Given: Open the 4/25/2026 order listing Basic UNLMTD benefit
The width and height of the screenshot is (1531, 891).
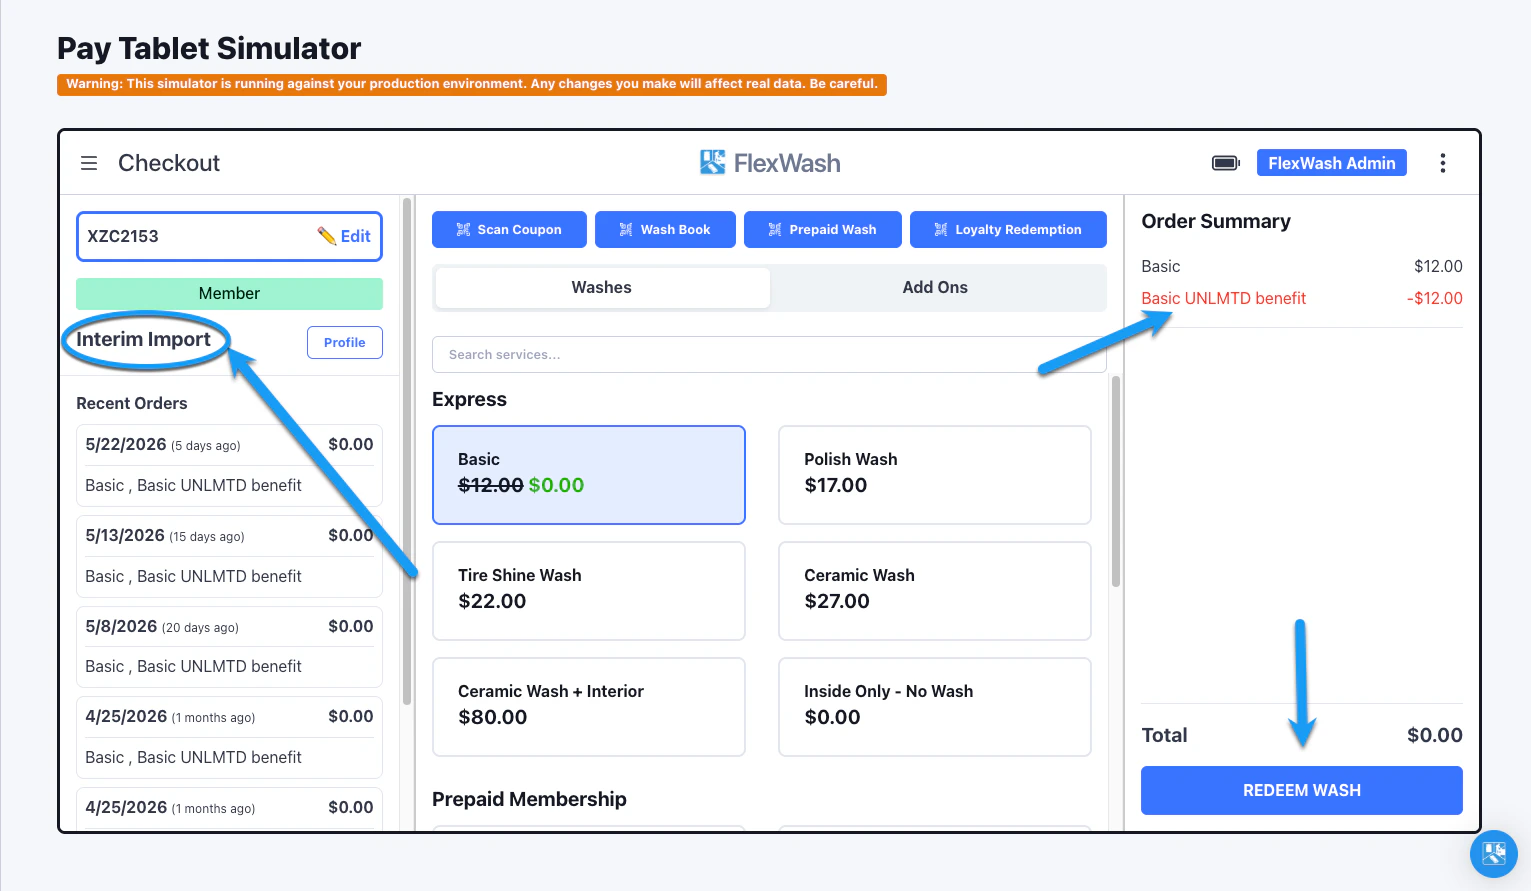Looking at the screenshot, I should [x=229, y=737].
